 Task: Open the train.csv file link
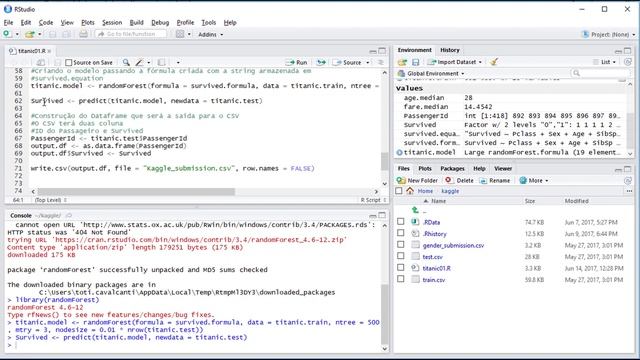tap(433, 280)
